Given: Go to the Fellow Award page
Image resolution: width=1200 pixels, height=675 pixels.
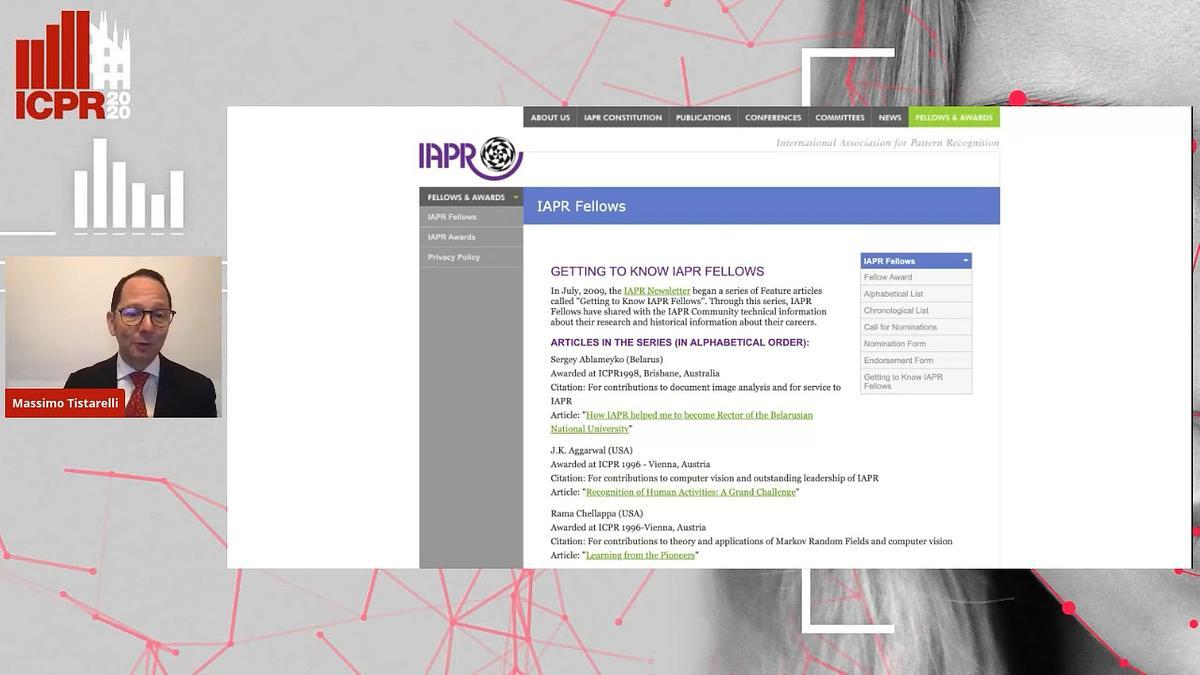Looking at the screenshot, I should [916, 277].
